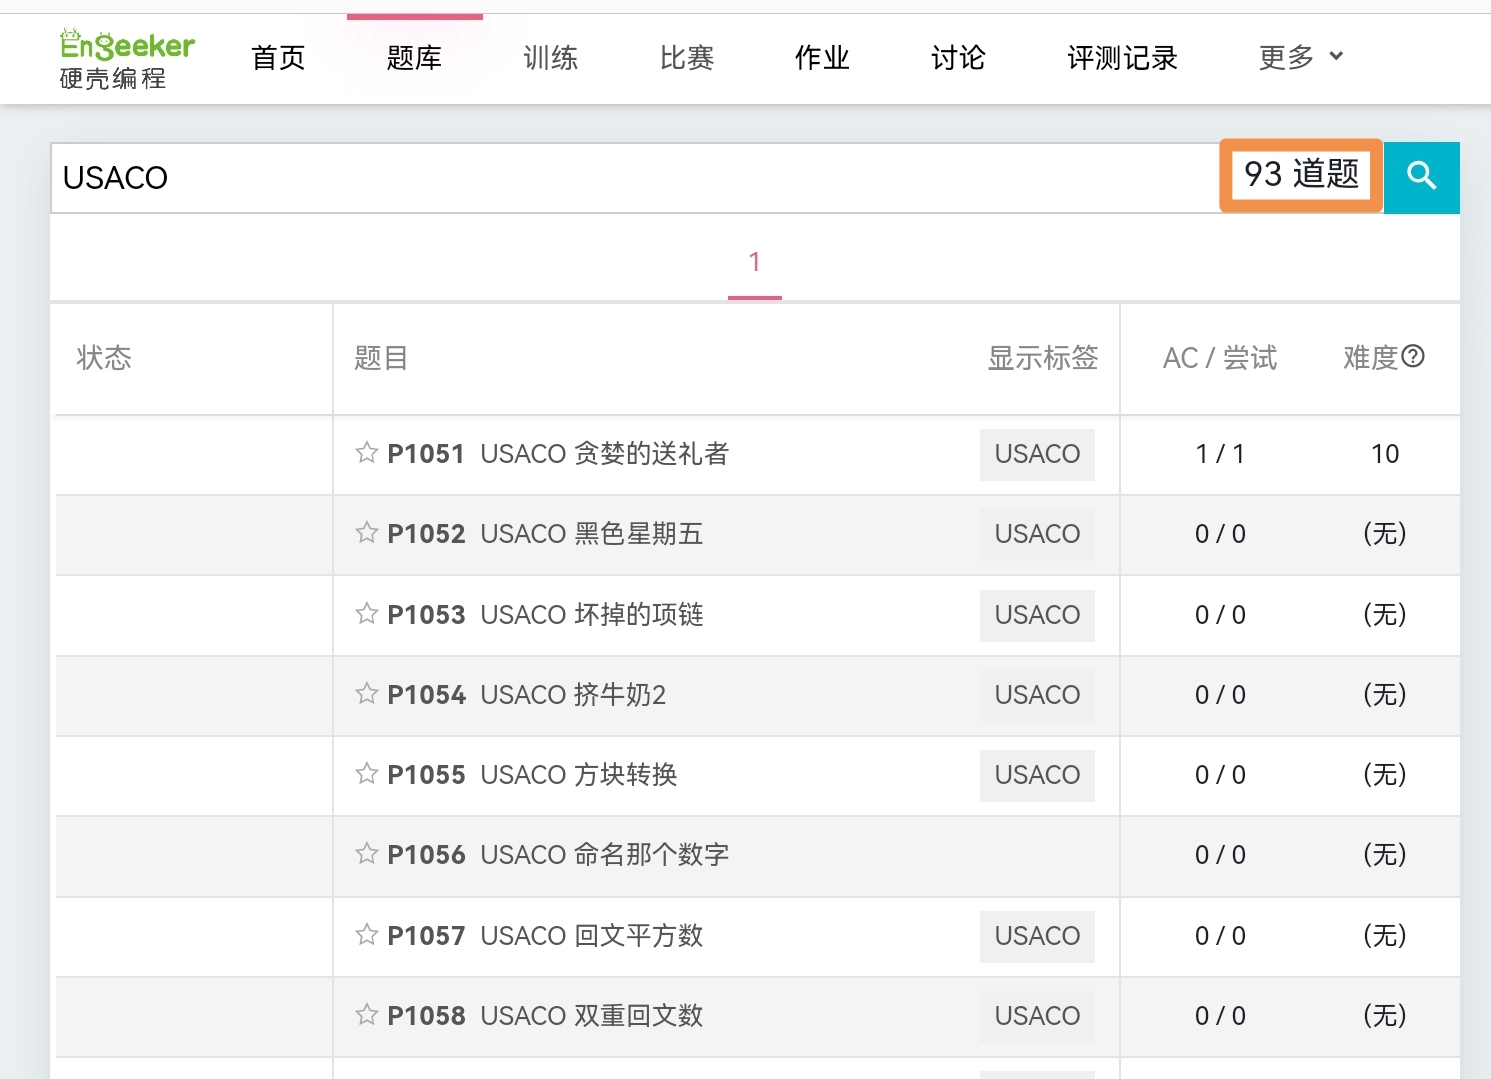Click the 难度 help question-mark icon

pos(1413,356)
